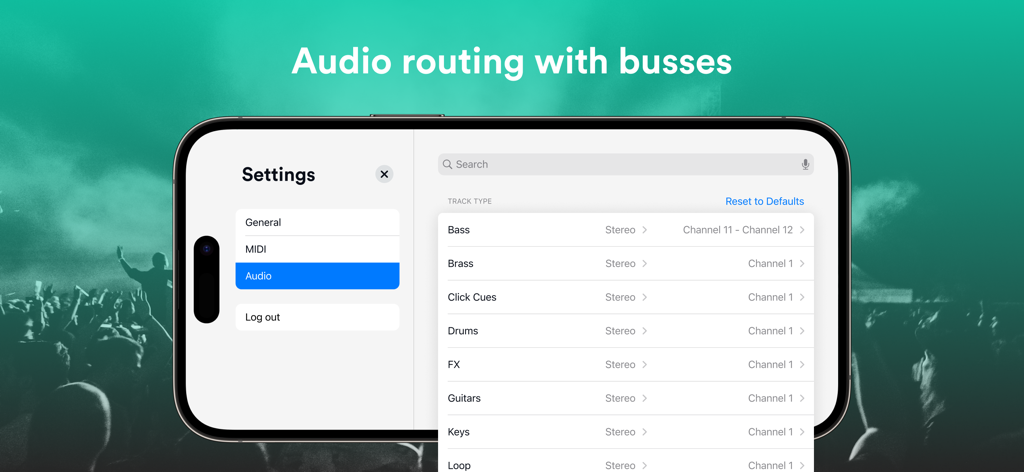
Task: Open Stereo option for Keys
Action: click(626, 432)
